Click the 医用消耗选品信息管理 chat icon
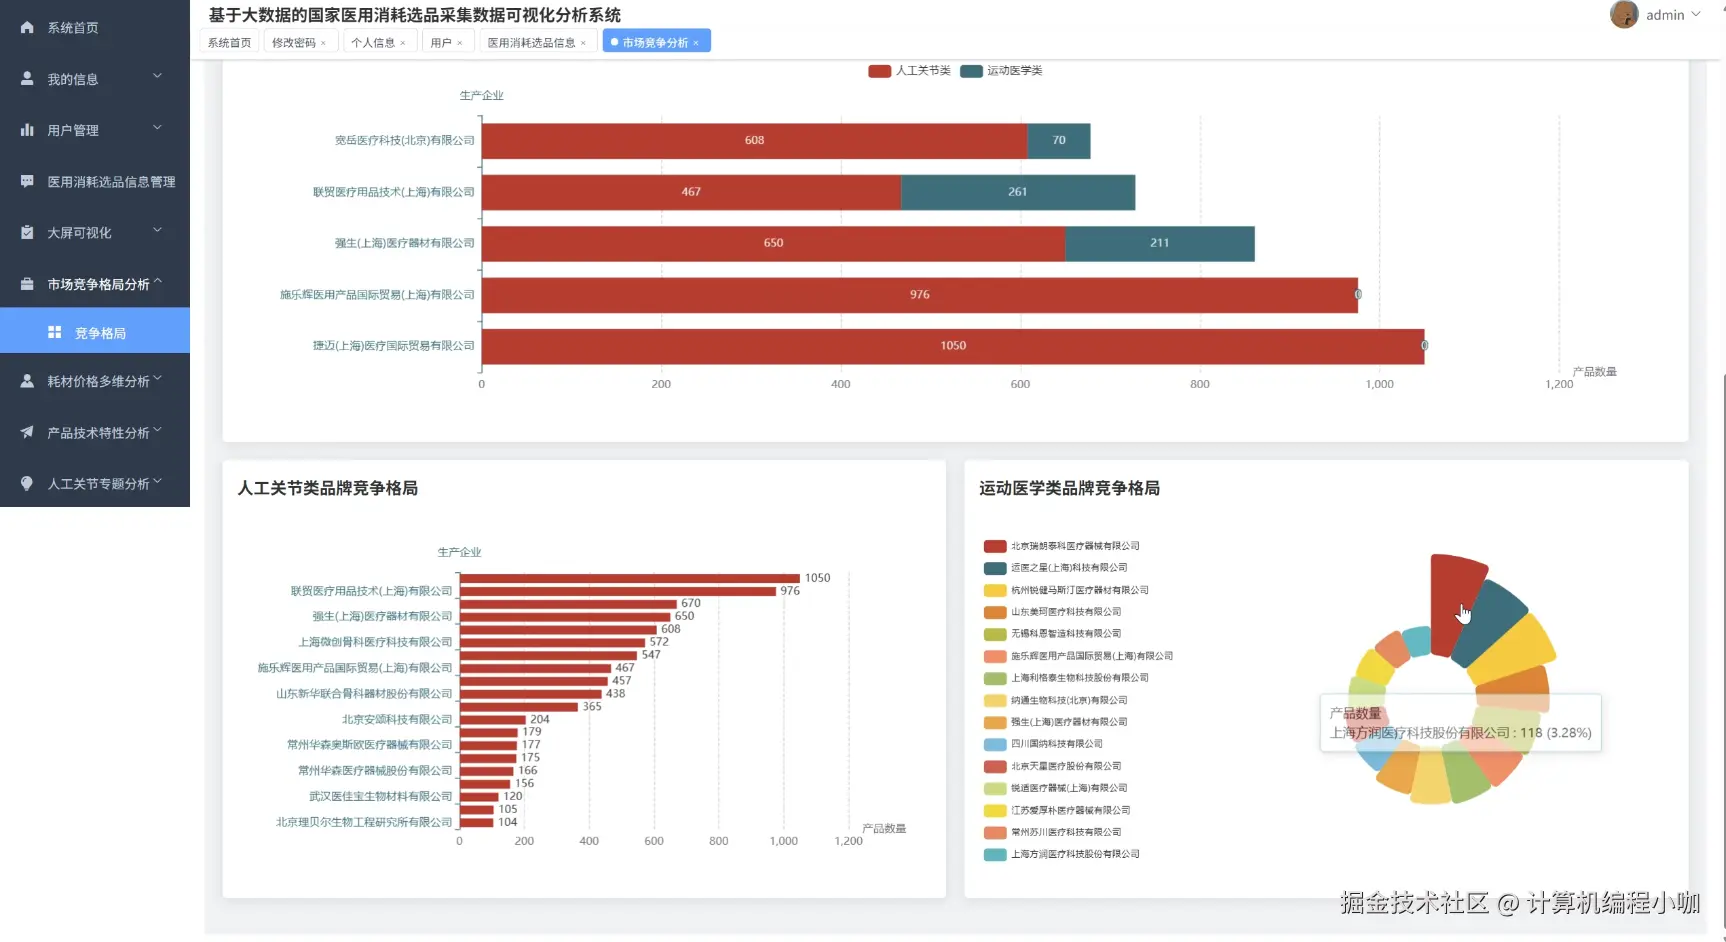1726x942 pixels. tap(27, 181)
